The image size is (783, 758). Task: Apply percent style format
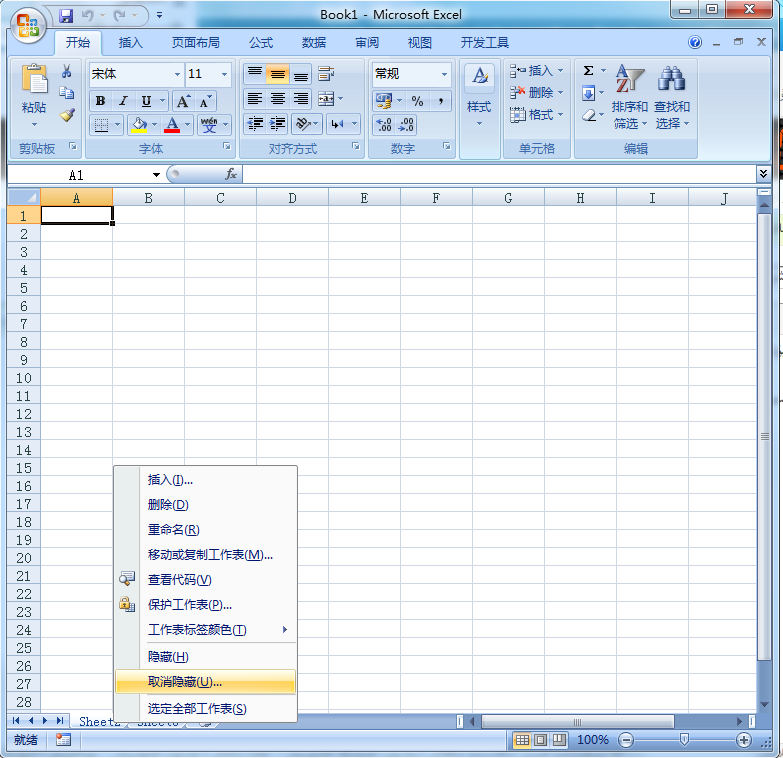click(417, 101)
